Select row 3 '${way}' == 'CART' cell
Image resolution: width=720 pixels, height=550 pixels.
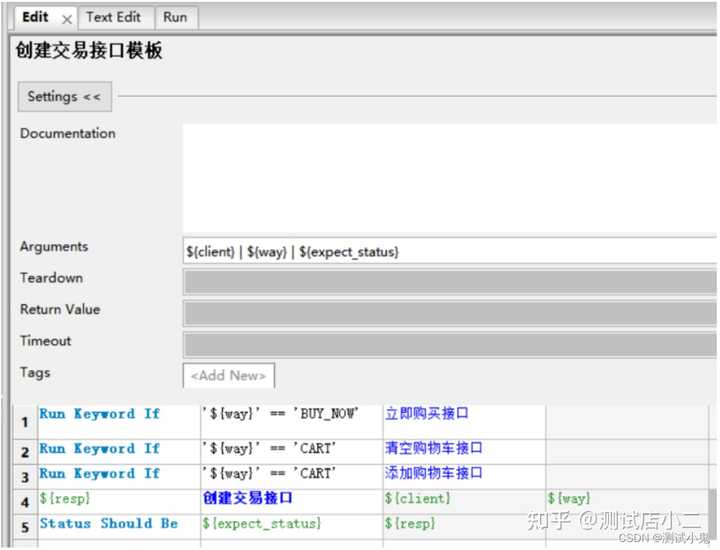tap(292, 477)
